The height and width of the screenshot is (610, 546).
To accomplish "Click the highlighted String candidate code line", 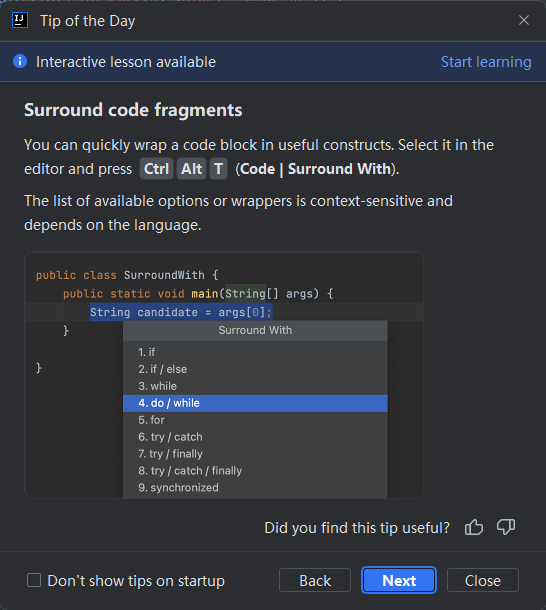I will 181,312.
